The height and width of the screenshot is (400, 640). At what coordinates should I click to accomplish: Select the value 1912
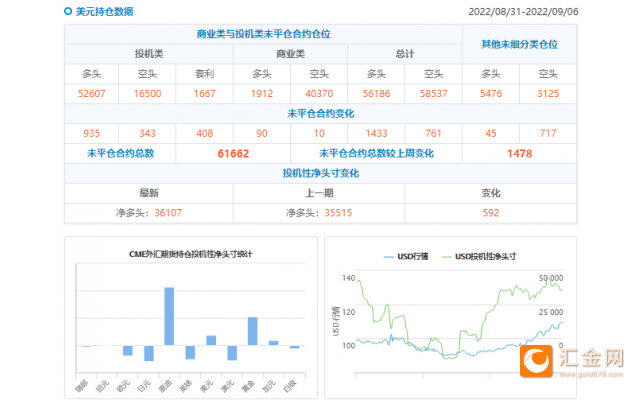(x=262, y=94)
